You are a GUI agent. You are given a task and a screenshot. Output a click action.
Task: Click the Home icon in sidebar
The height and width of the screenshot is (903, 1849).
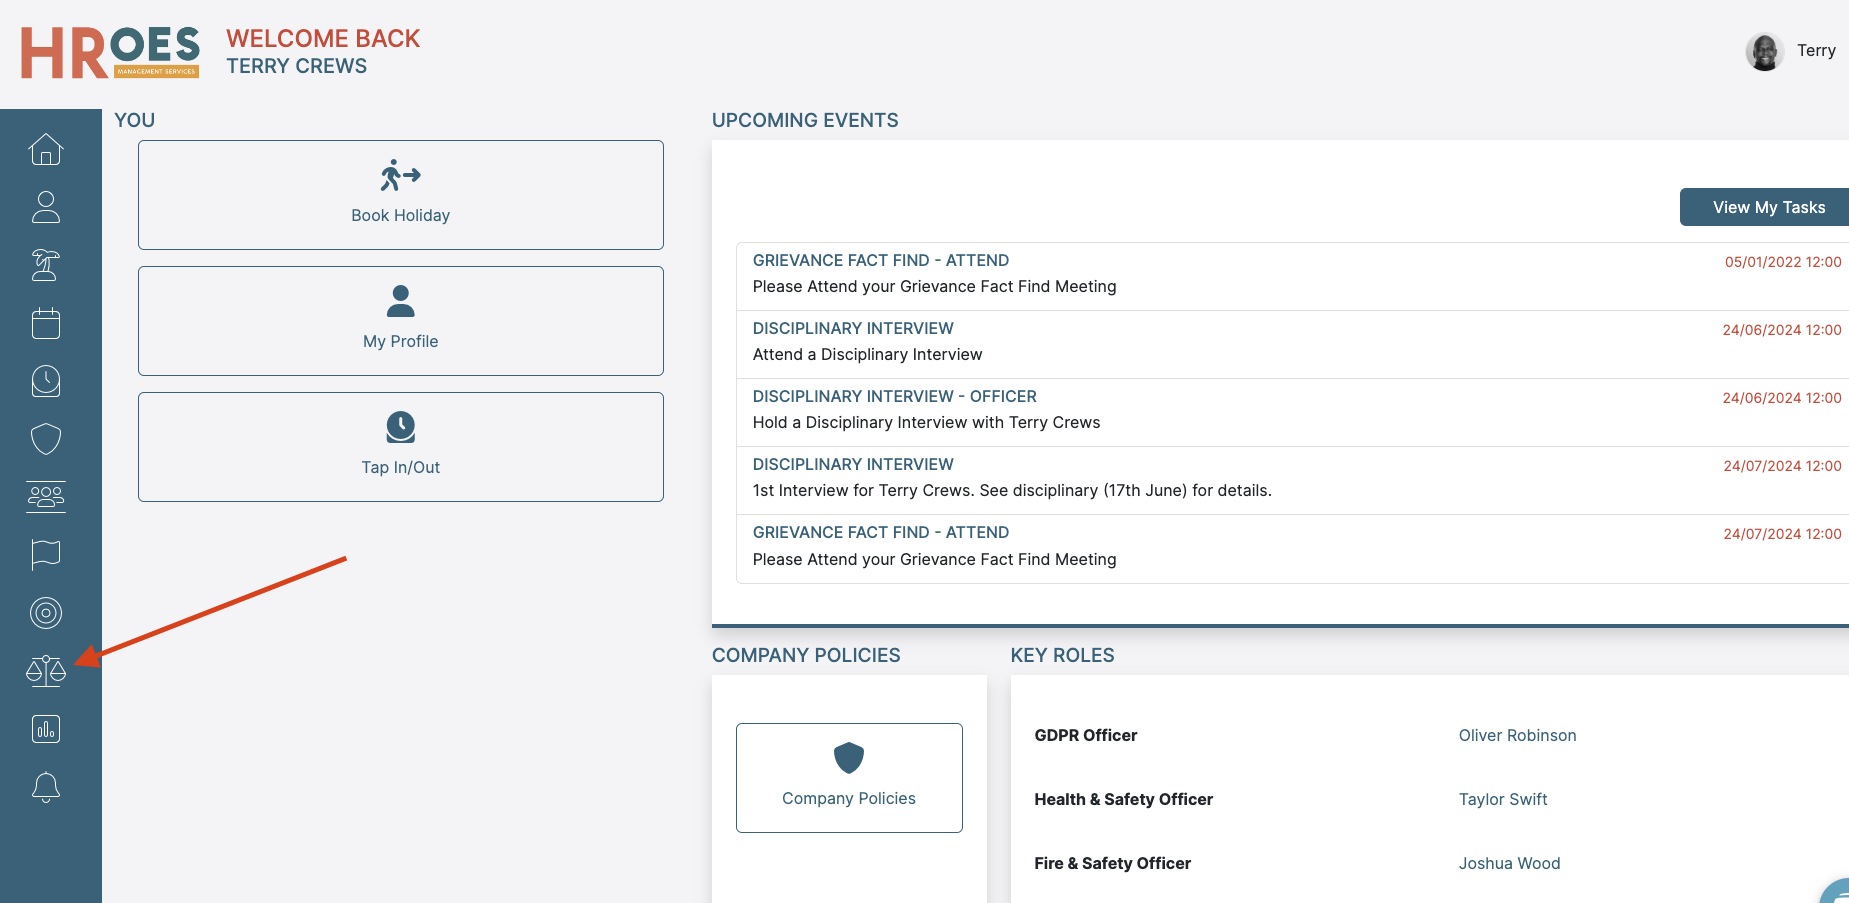[x=46, y=149]
